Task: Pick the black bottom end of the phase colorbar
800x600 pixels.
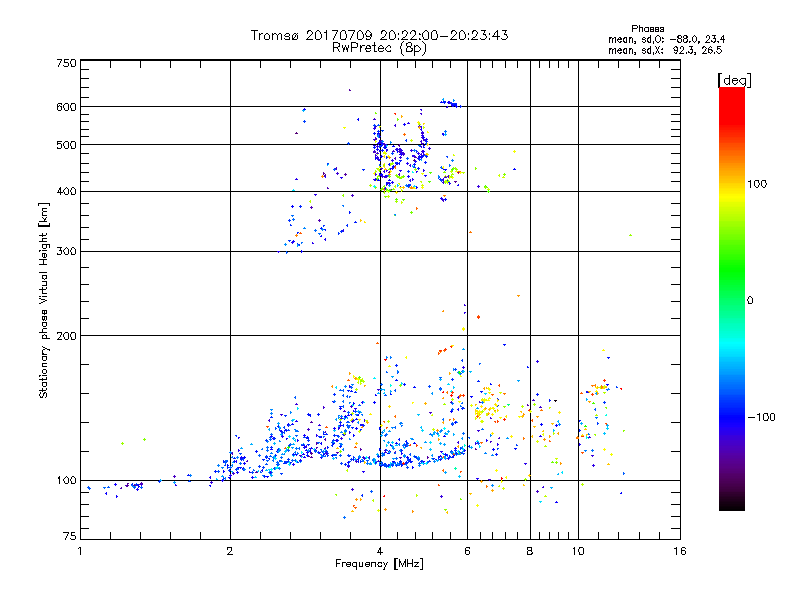Action: click(732, 503)
